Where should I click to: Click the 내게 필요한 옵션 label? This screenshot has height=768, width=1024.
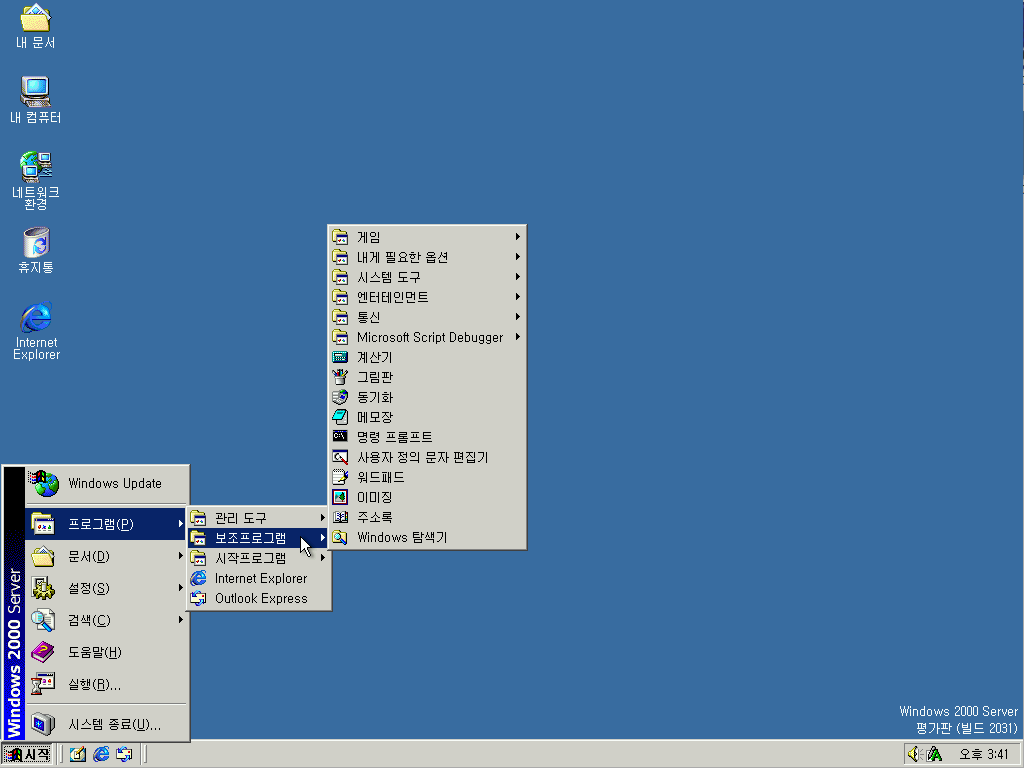[402, 257]
